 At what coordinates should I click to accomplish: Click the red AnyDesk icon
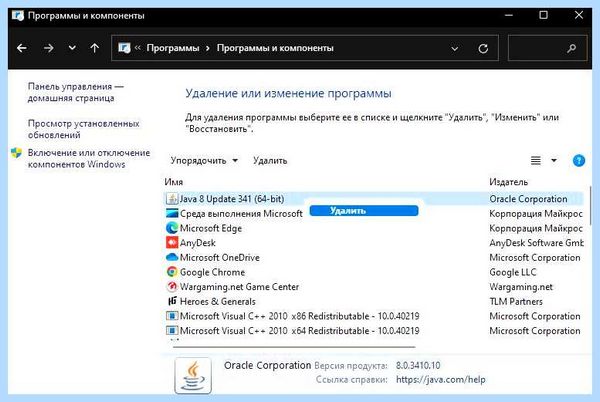(172, 243)
